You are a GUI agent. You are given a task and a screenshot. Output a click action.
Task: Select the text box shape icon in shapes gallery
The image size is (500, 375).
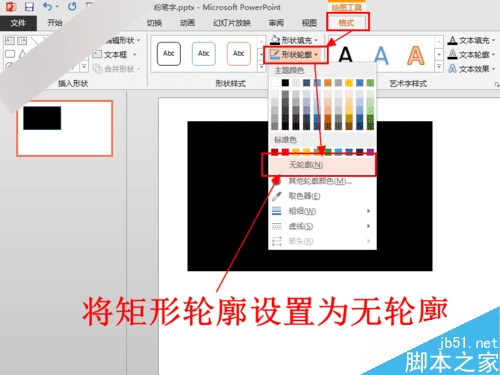10,41
